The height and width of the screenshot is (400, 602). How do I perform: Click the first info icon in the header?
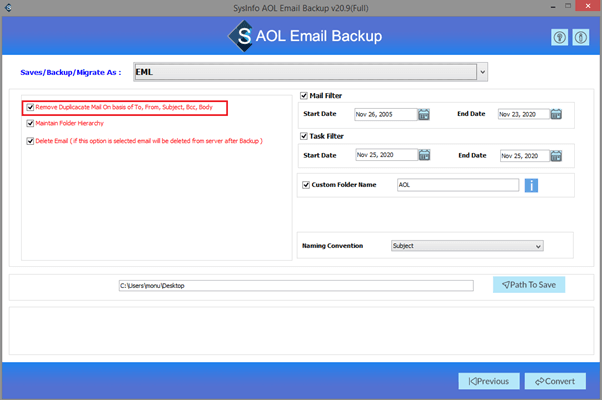click(x=559, y=38)
